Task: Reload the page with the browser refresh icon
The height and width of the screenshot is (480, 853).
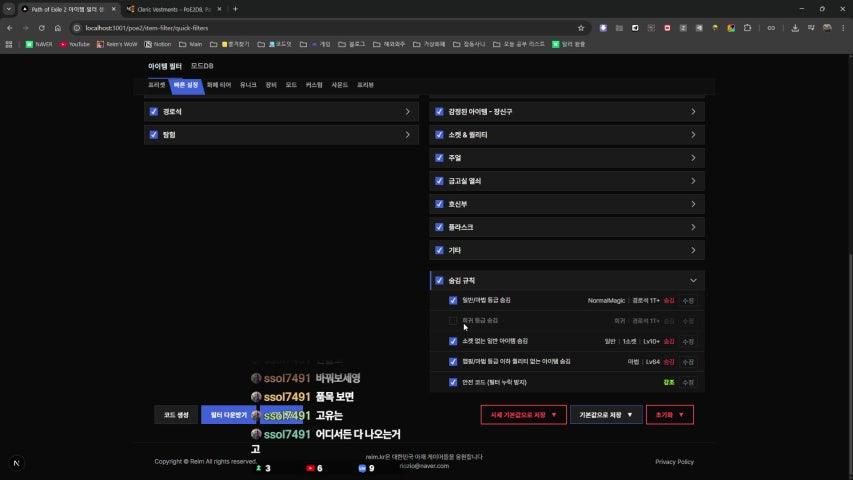Action: 41,28
